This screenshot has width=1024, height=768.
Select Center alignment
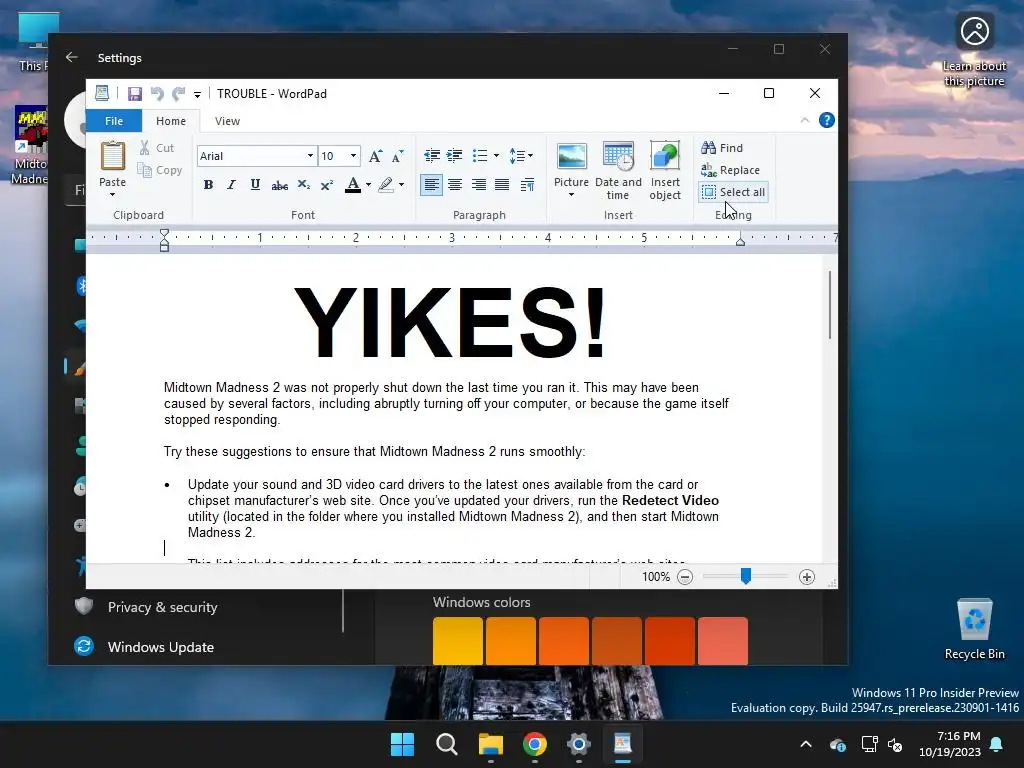(455, 185)
